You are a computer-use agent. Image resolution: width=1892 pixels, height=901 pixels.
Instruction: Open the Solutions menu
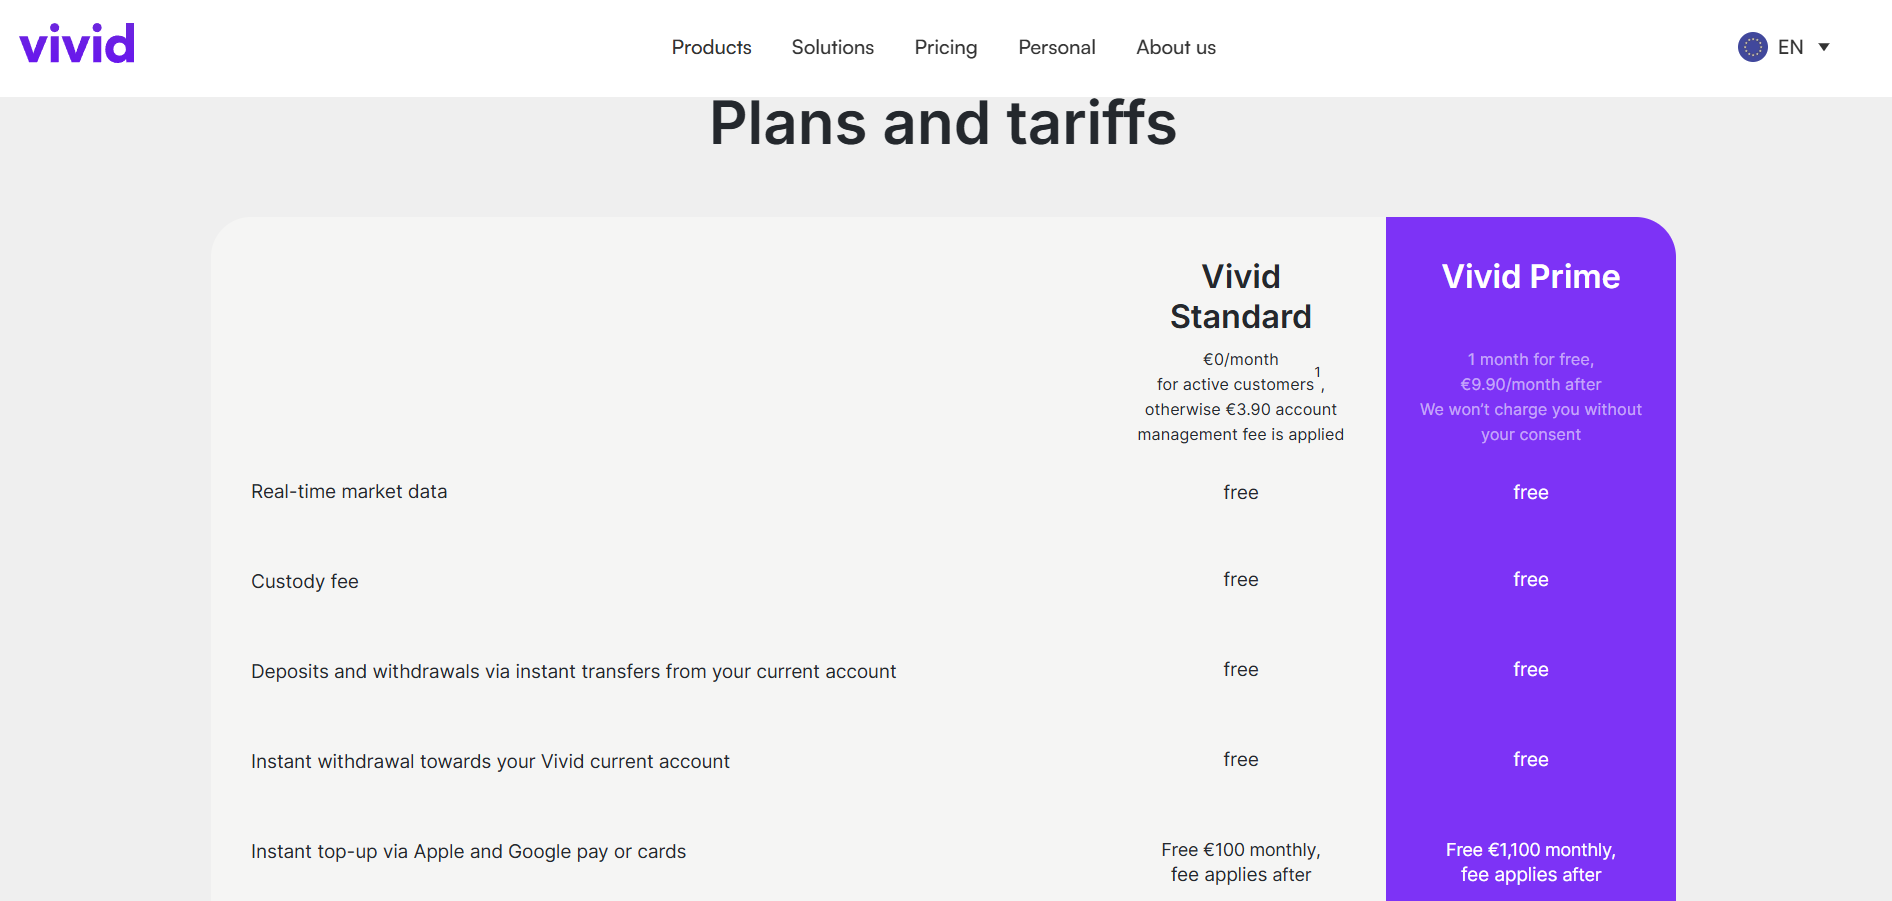tap(832, 47)
